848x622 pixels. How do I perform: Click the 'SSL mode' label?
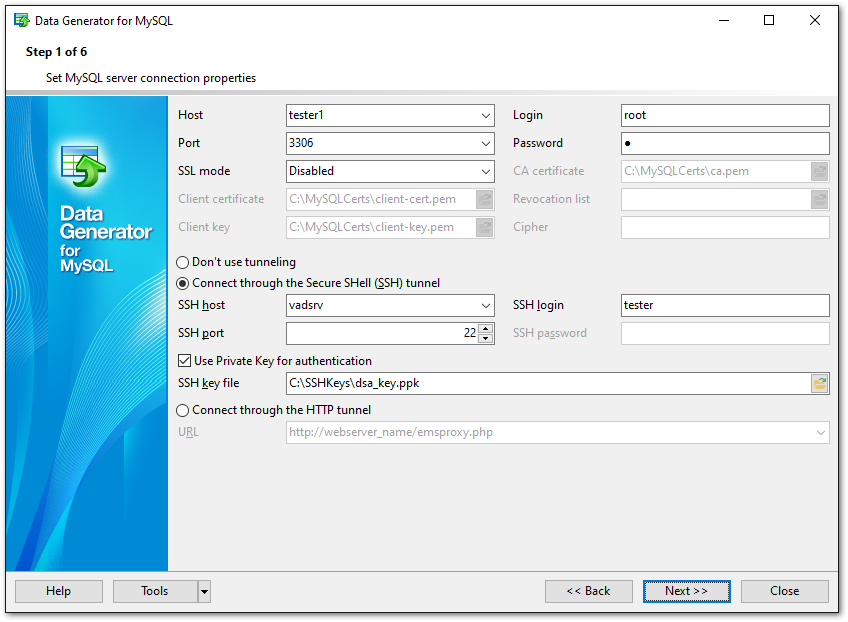tap(204, 171)
